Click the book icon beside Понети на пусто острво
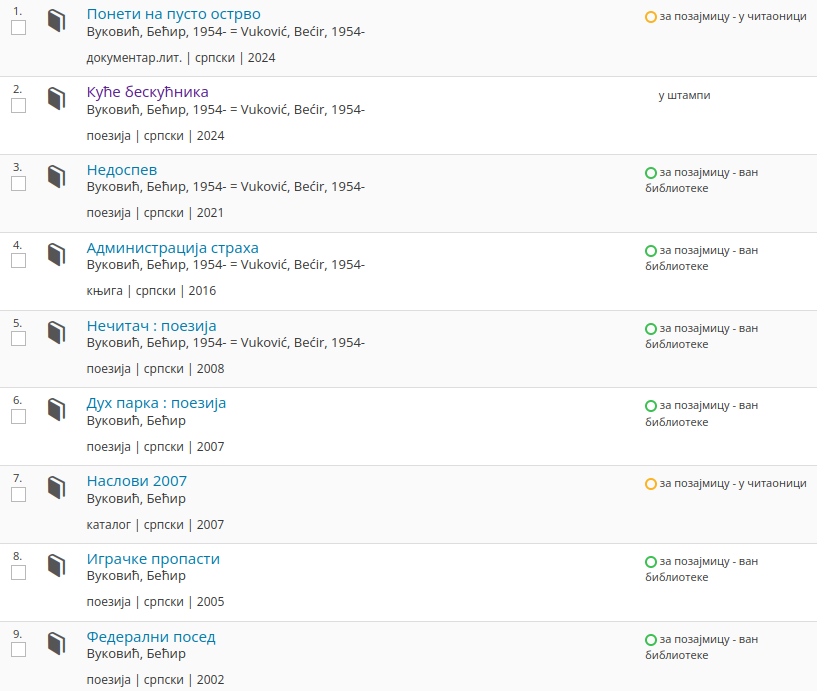This screenshot has height=691, width=836. point(56,21)
